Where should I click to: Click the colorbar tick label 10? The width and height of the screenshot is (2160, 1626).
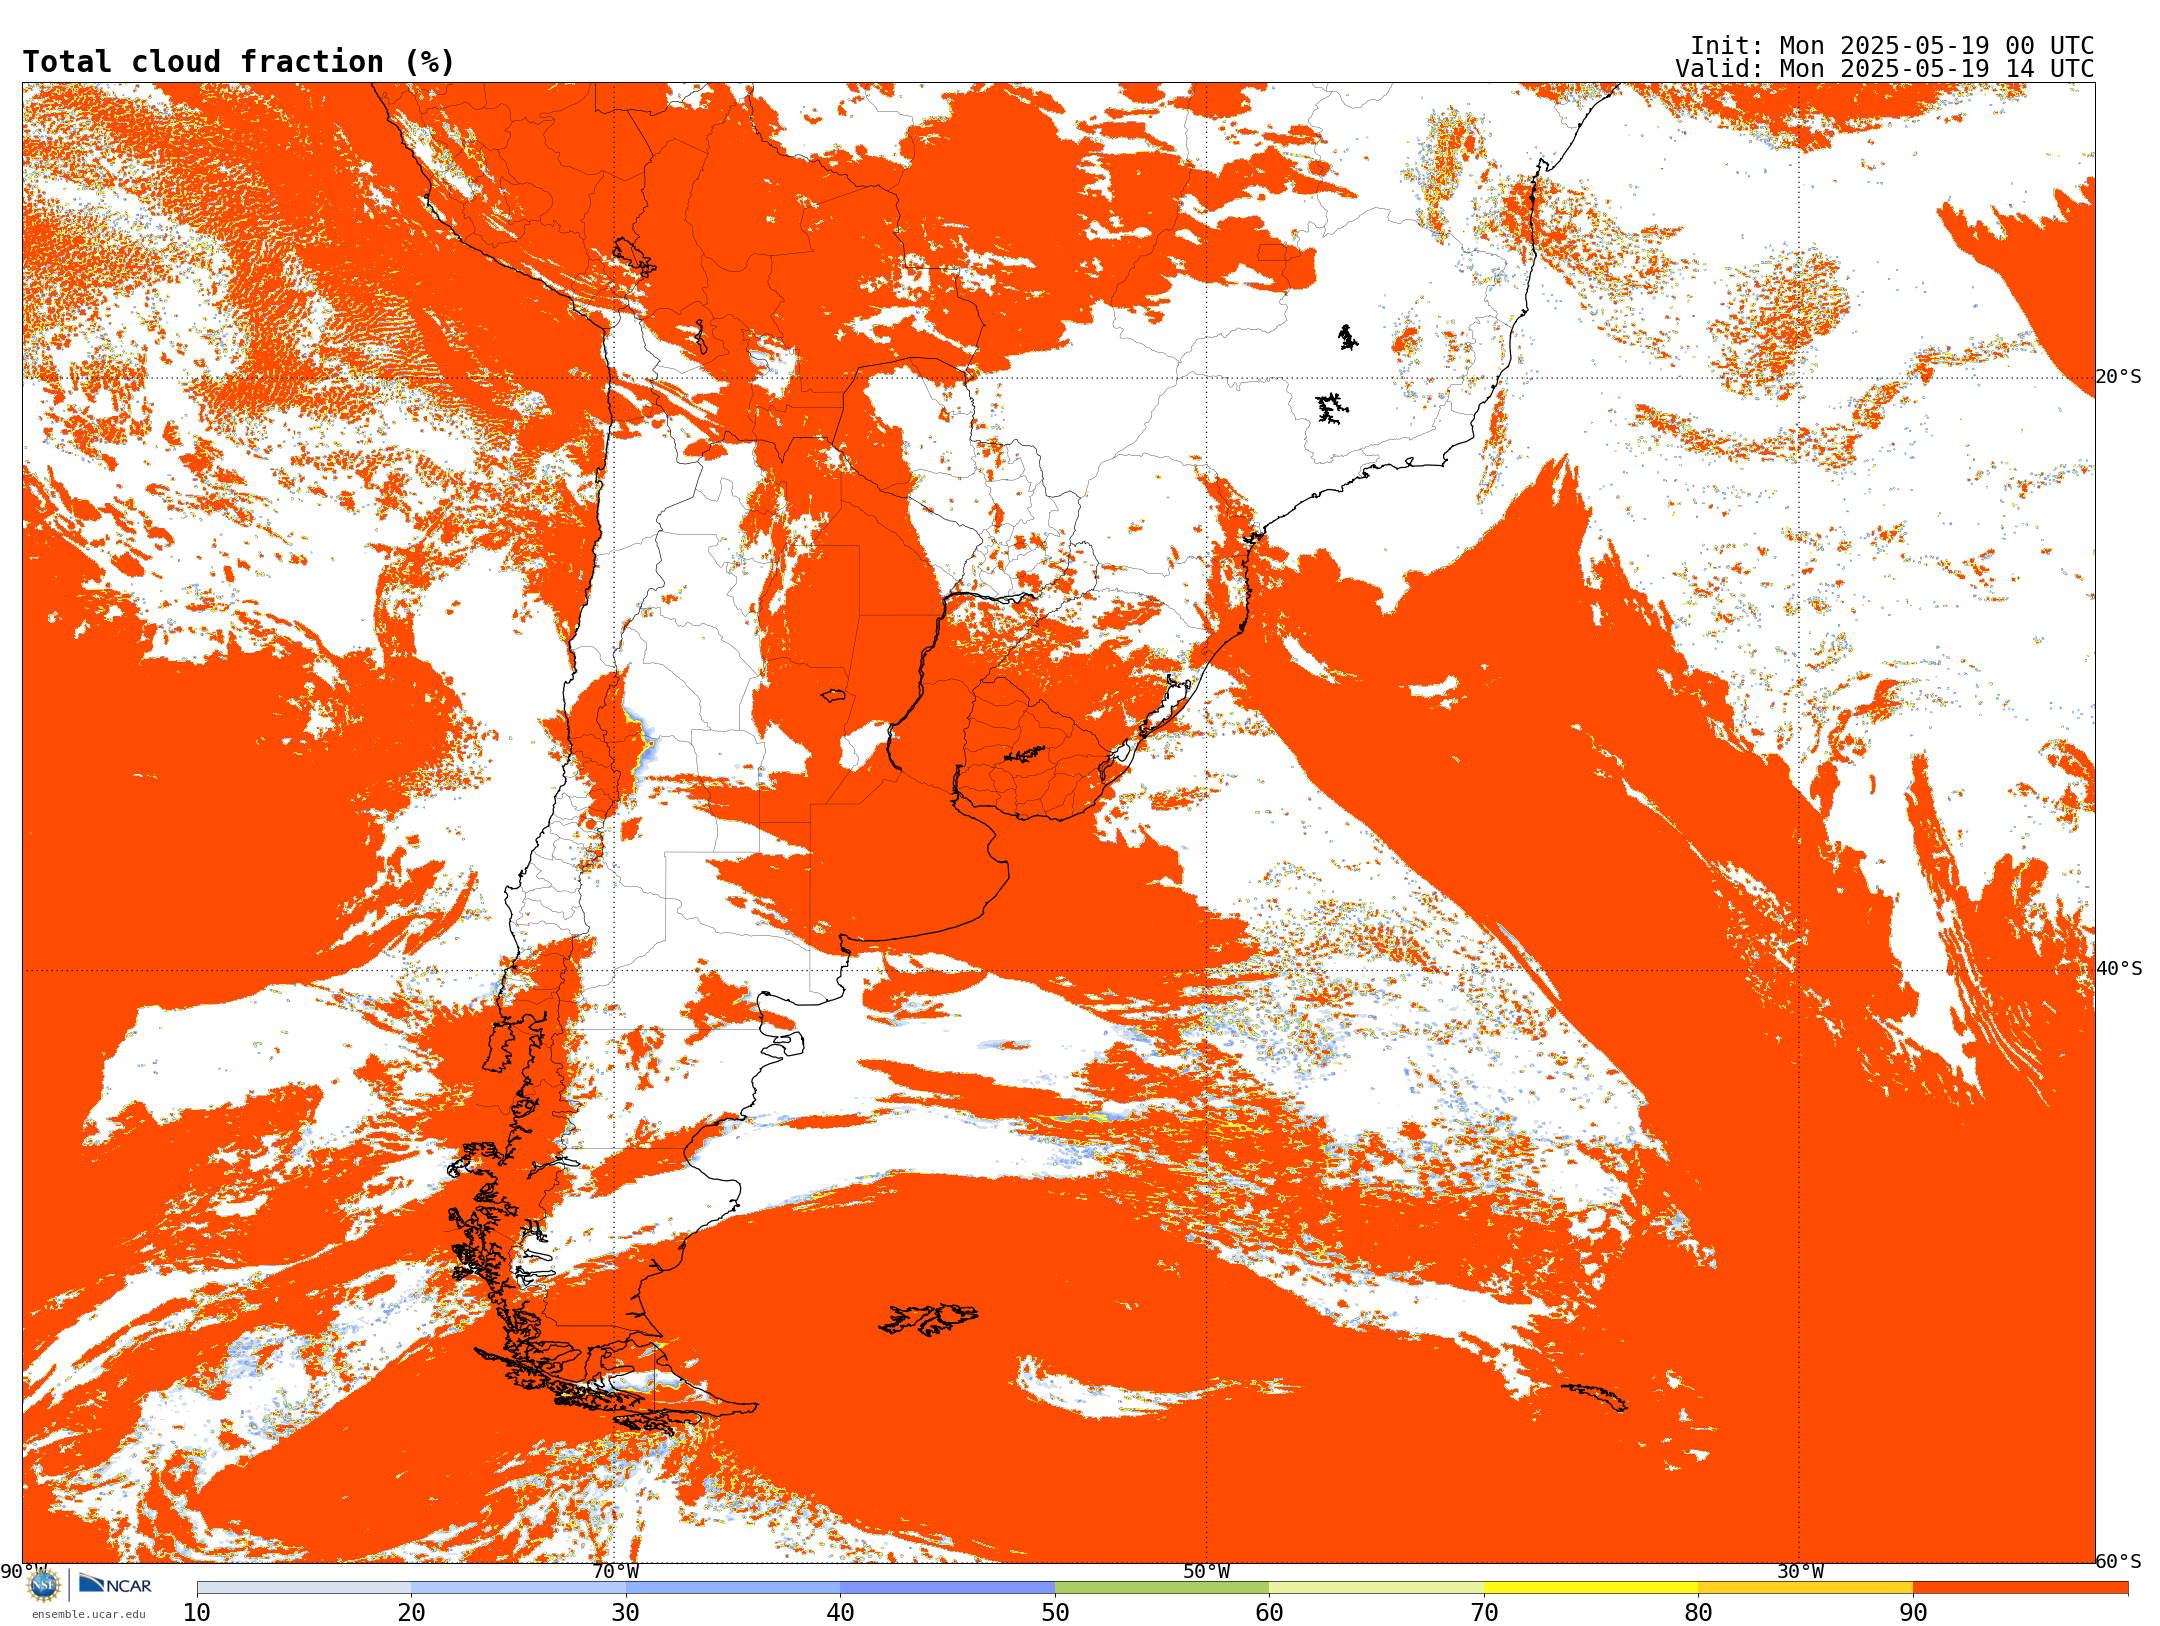(x=197, y=1612)
